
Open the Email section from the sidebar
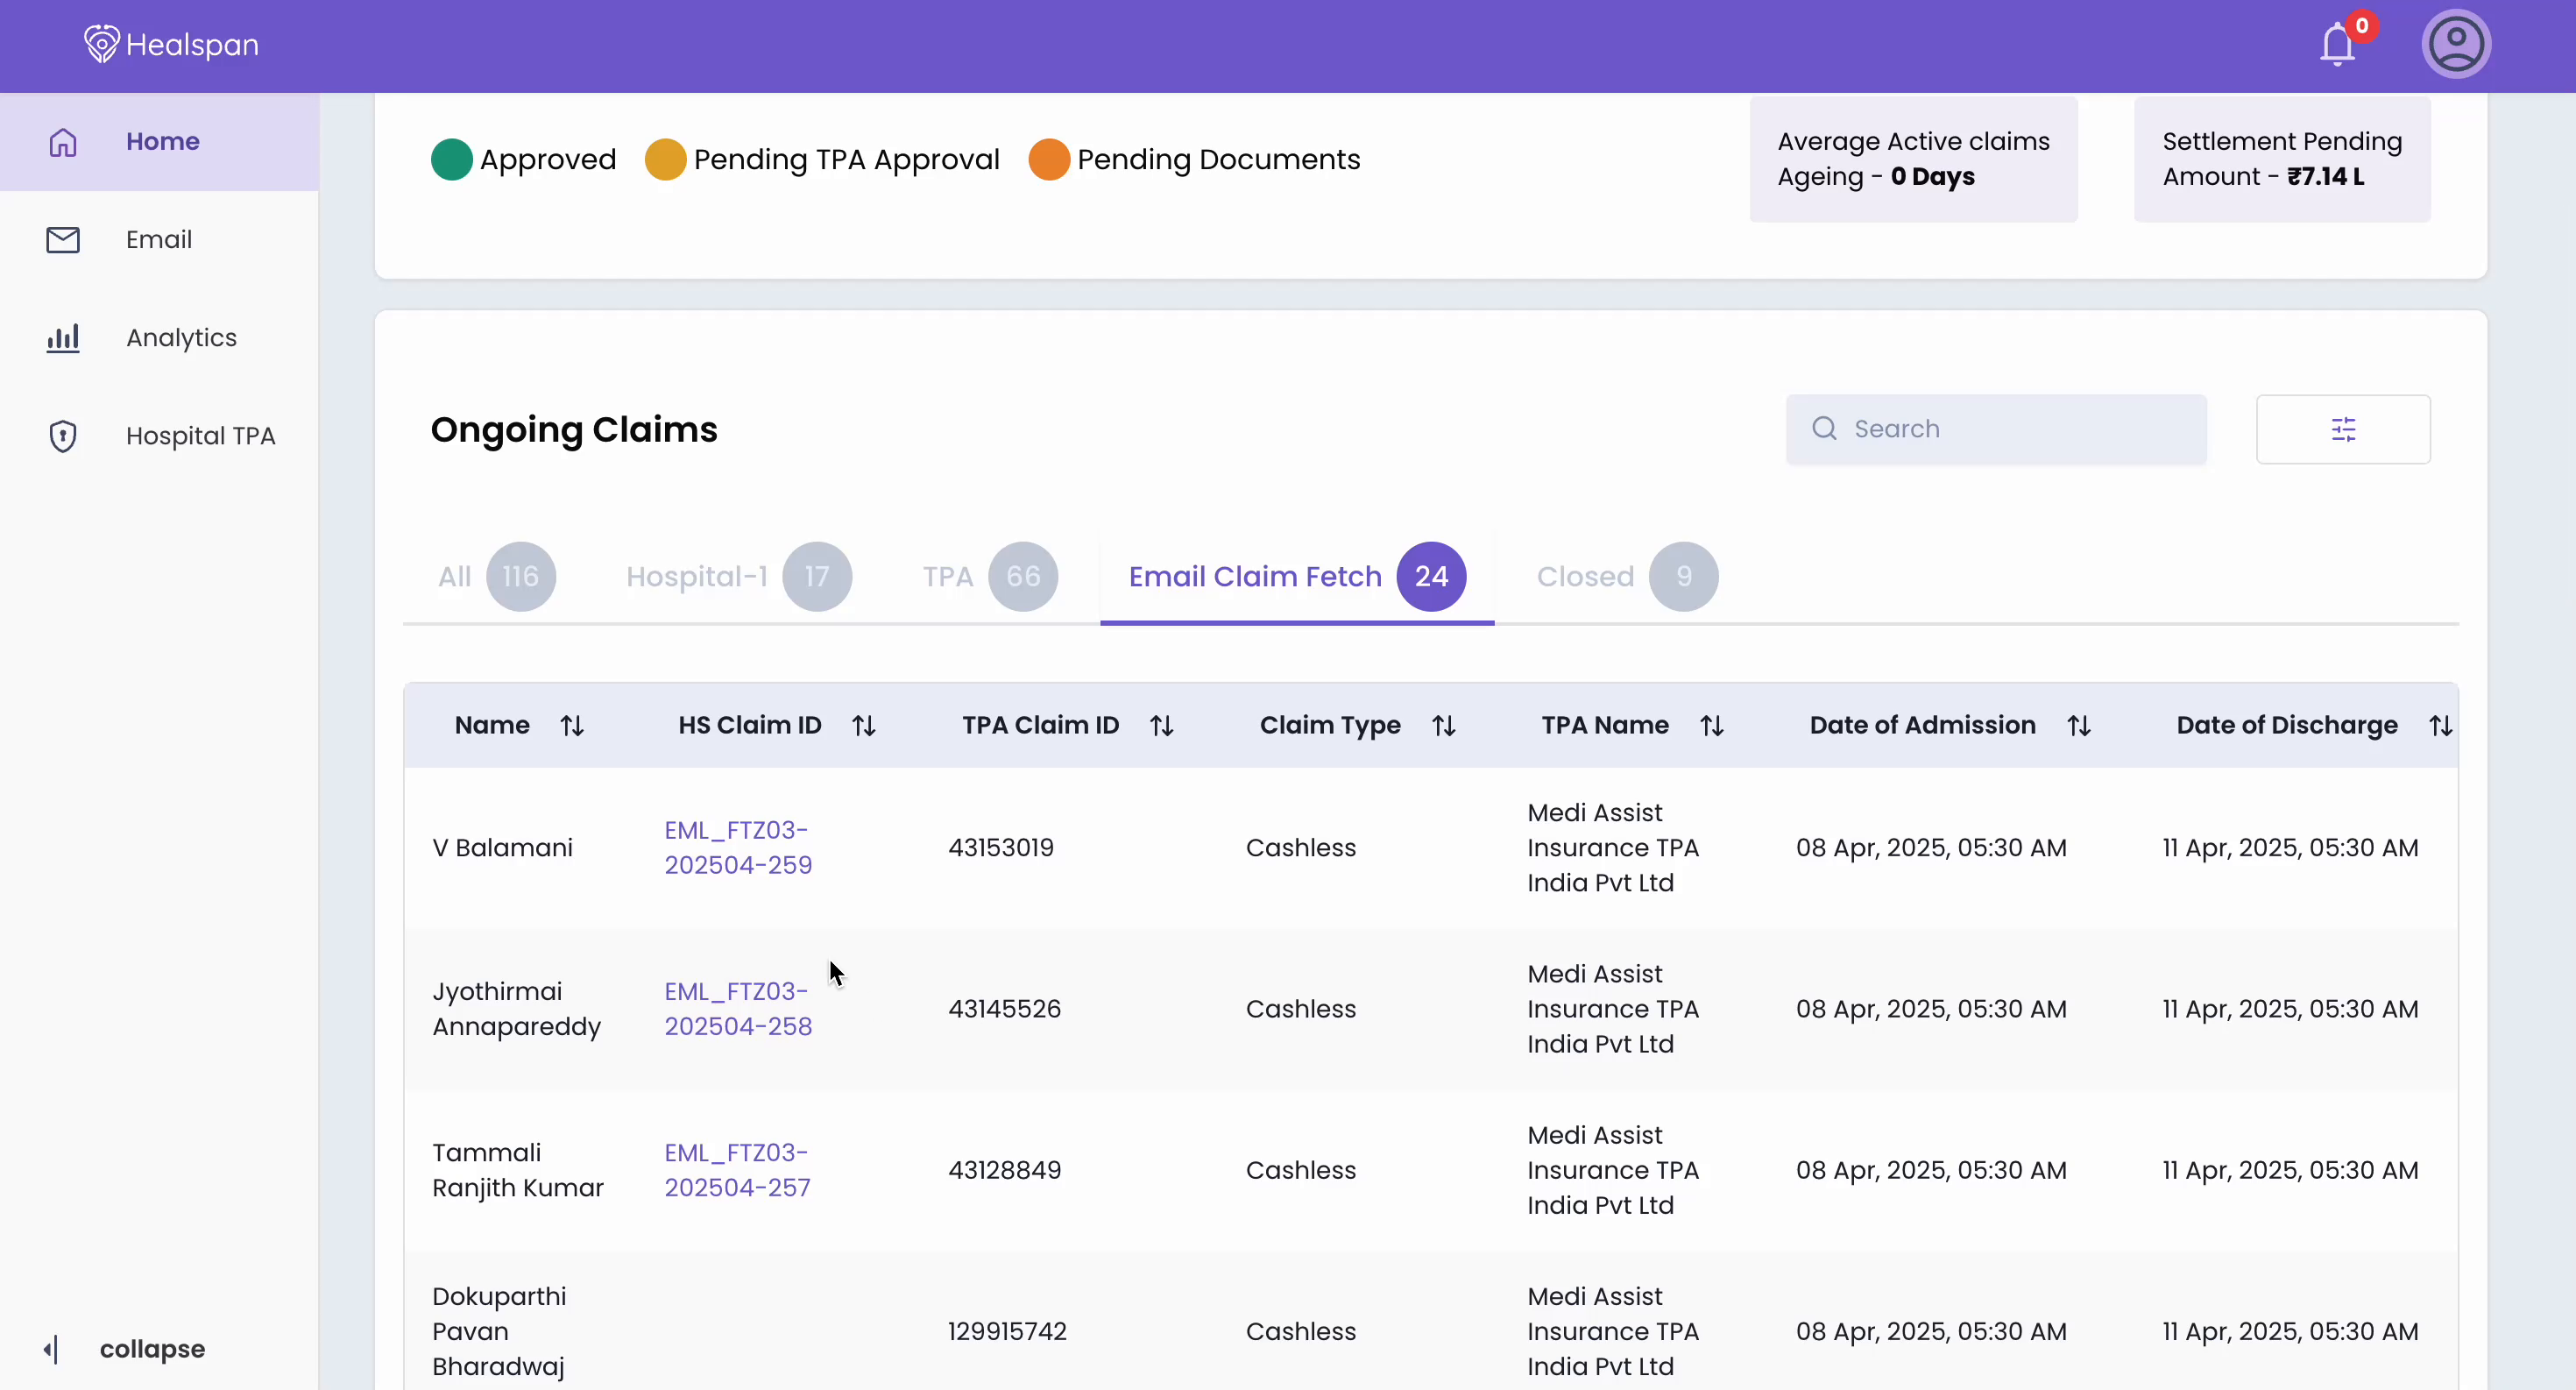point(158,239)
